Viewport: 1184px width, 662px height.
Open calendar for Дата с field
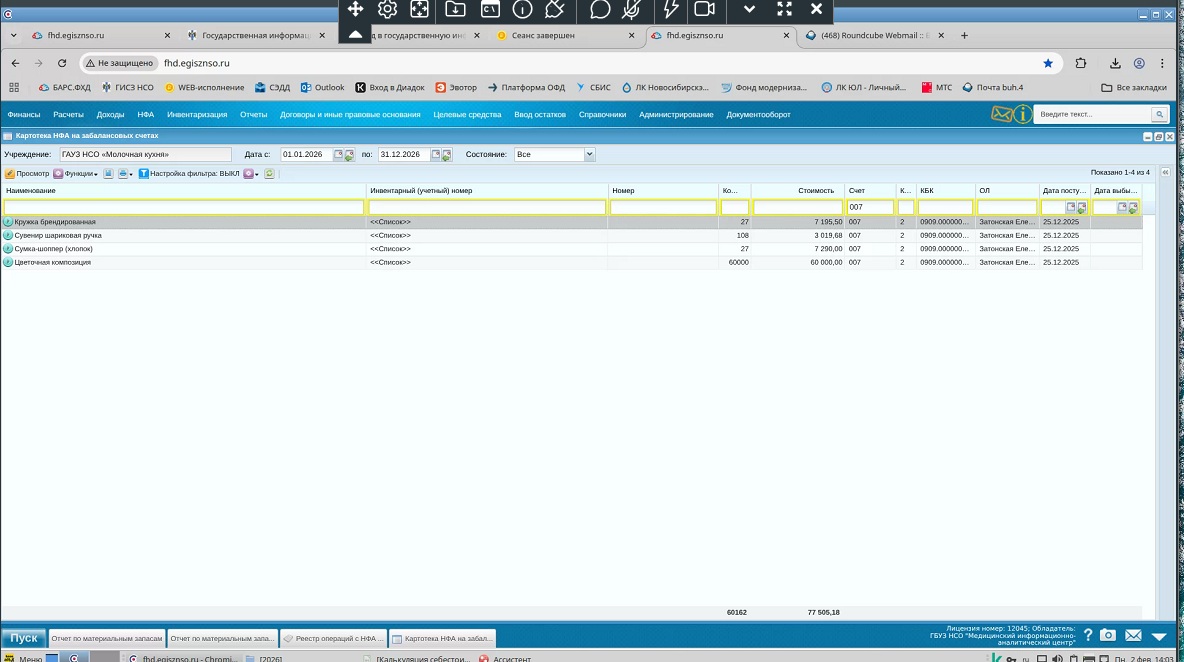pos(338,154)
